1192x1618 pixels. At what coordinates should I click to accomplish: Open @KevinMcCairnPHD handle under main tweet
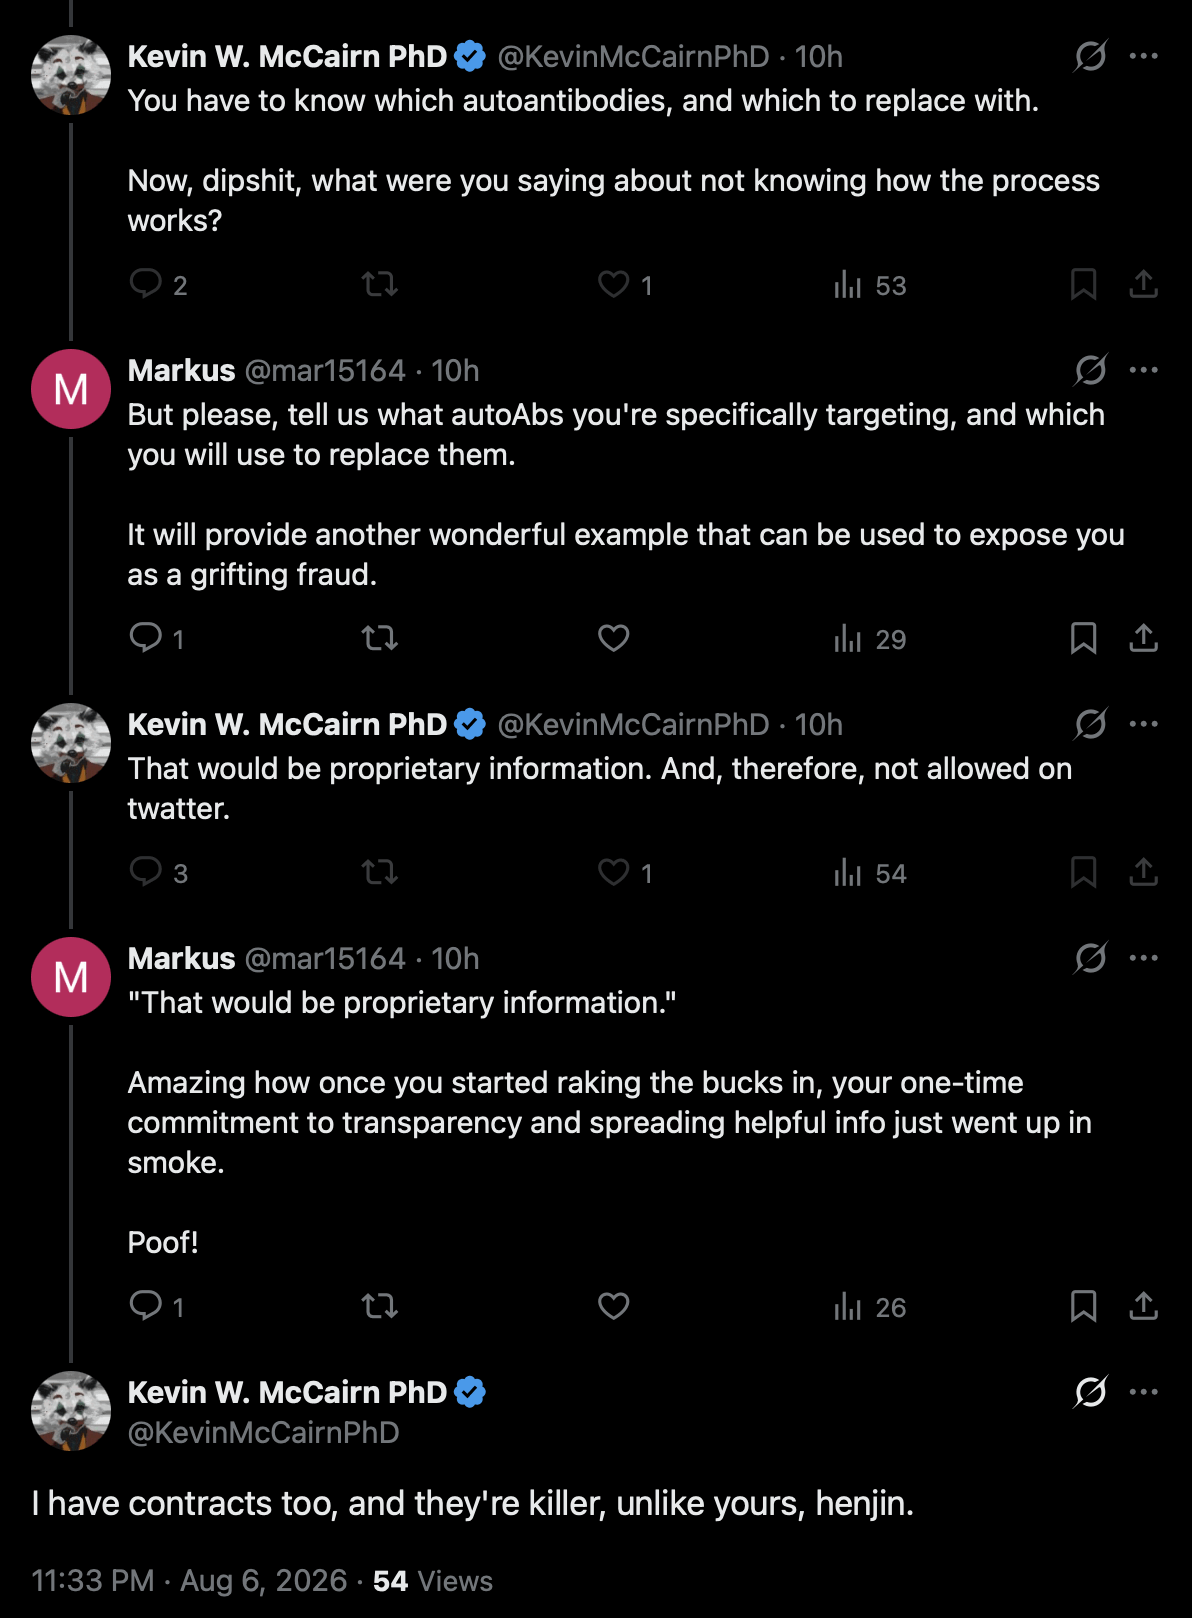(x=264, y=1432)
